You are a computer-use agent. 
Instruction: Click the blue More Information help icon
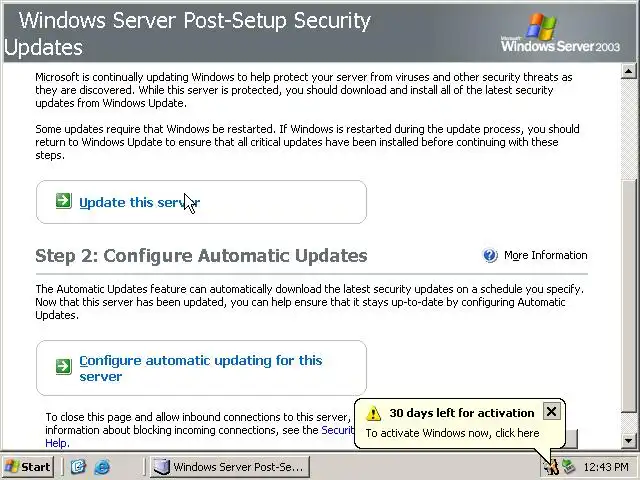490,255
